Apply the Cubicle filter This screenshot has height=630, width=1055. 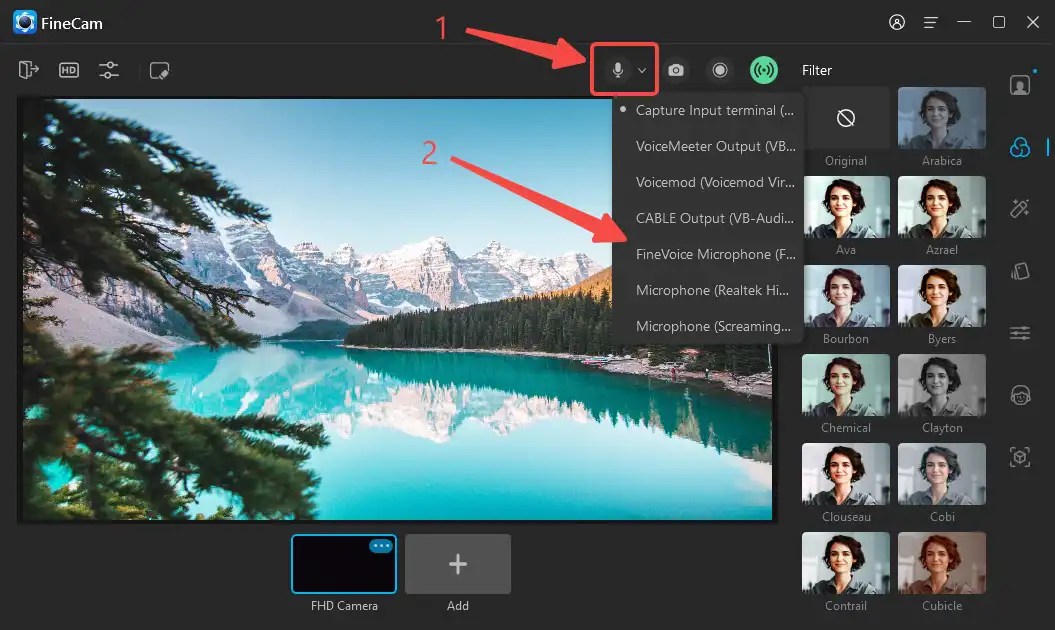pos(942,563)
